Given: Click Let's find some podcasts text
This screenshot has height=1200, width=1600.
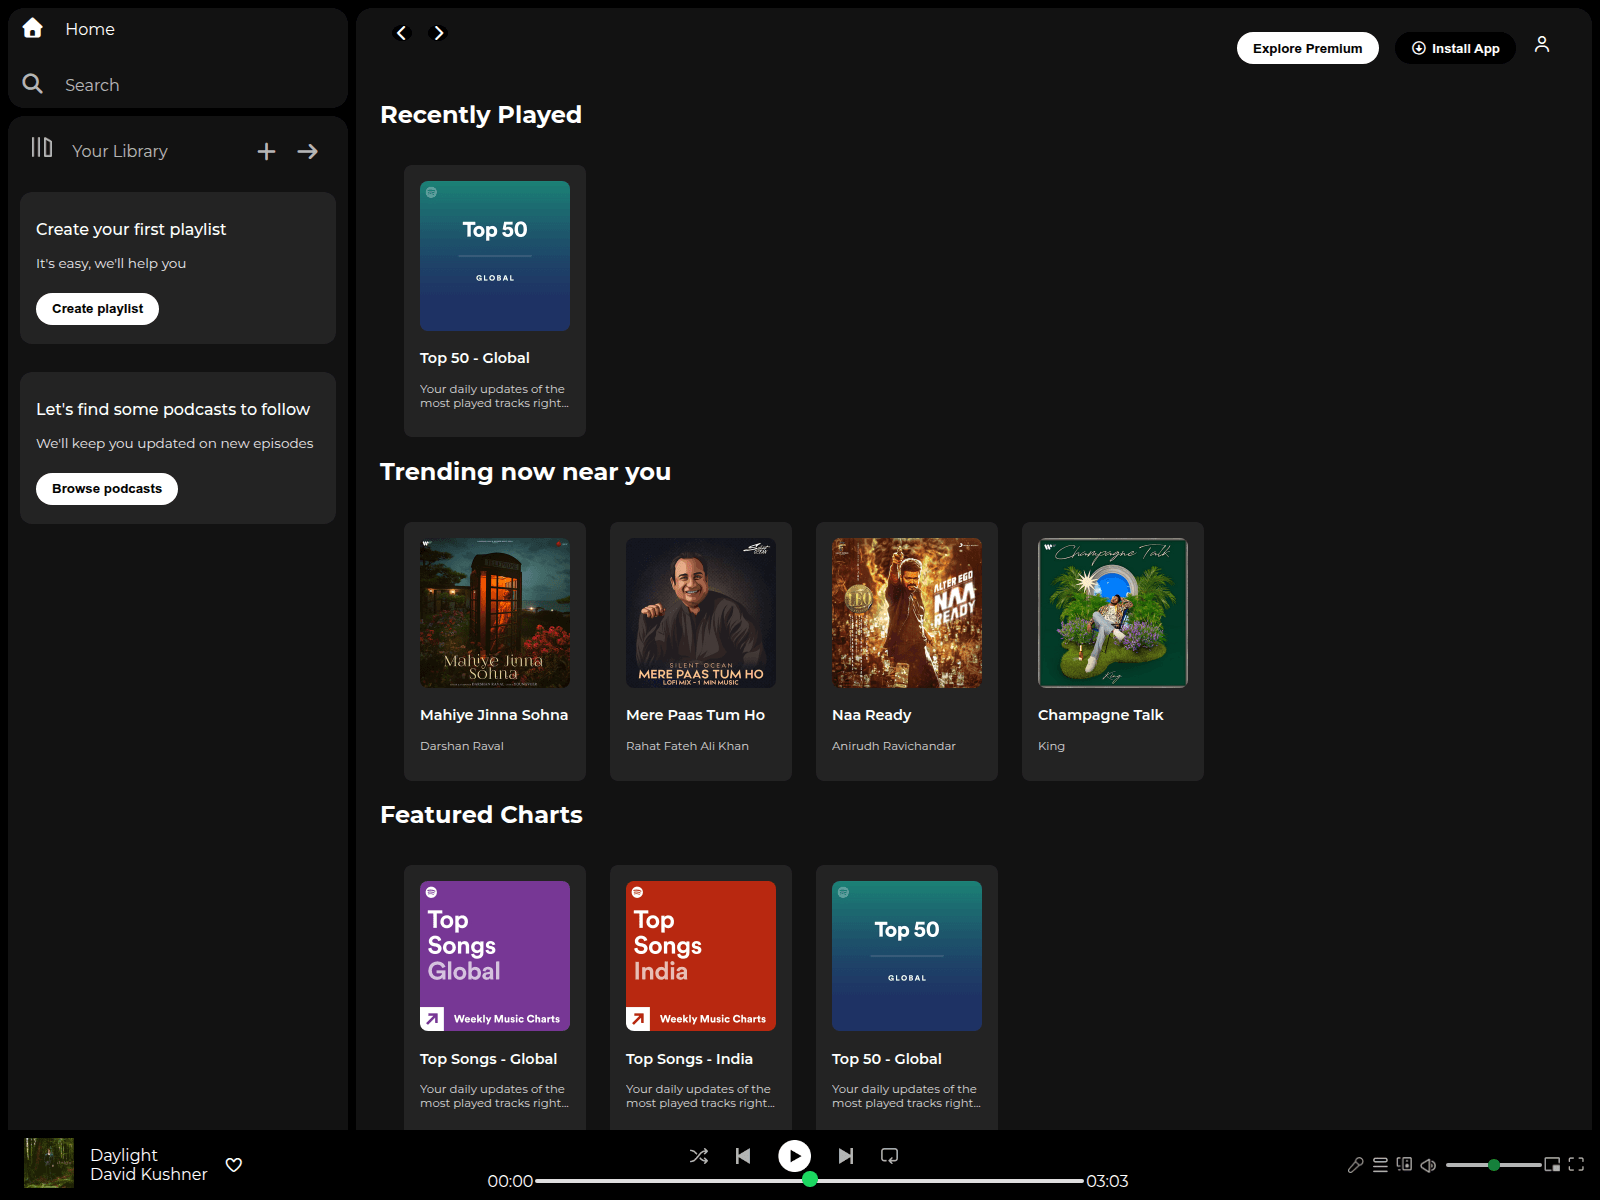Looking at the screenshot, I should click(173, 410).
